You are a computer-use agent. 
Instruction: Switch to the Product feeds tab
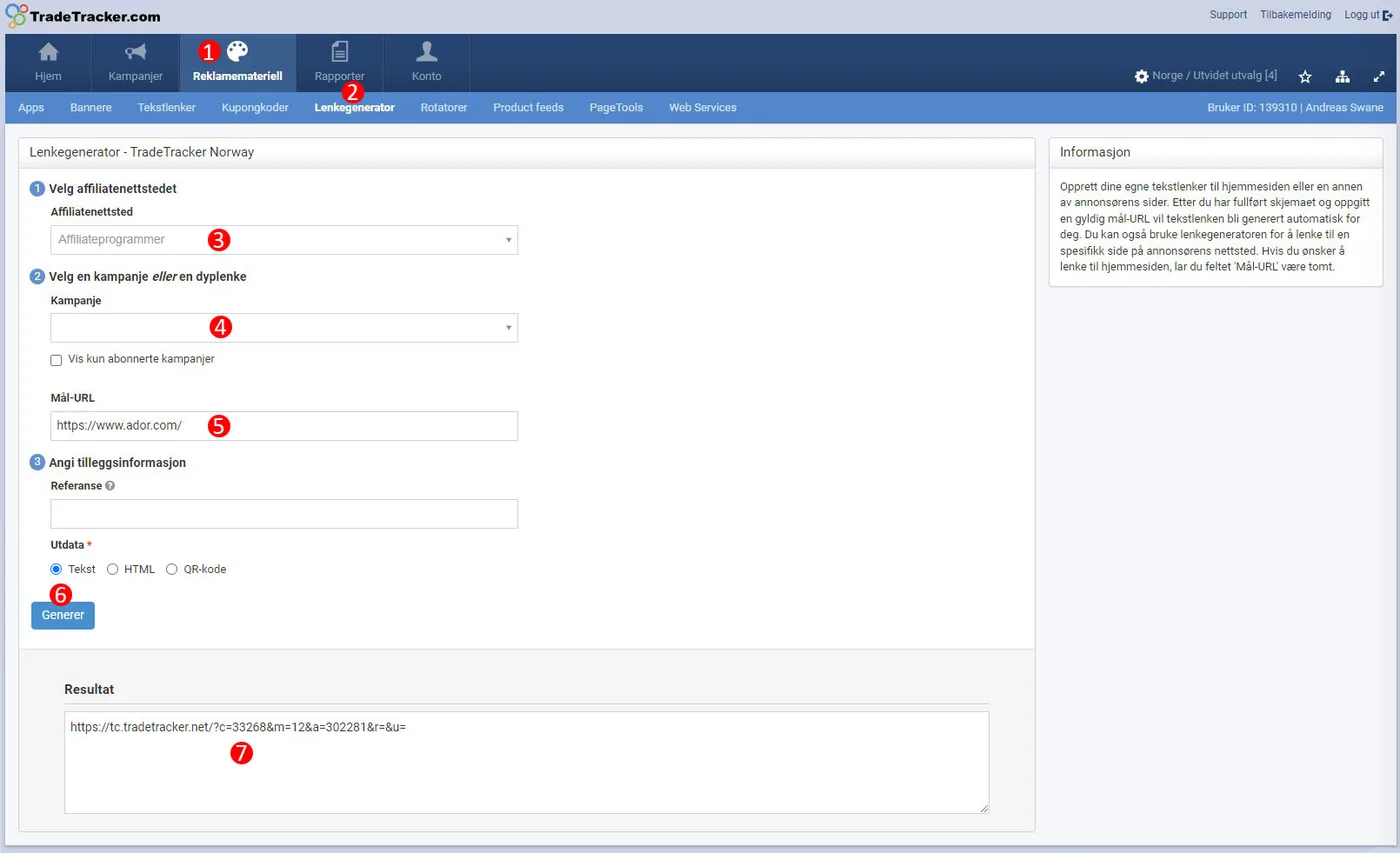[x=528, y=108]
